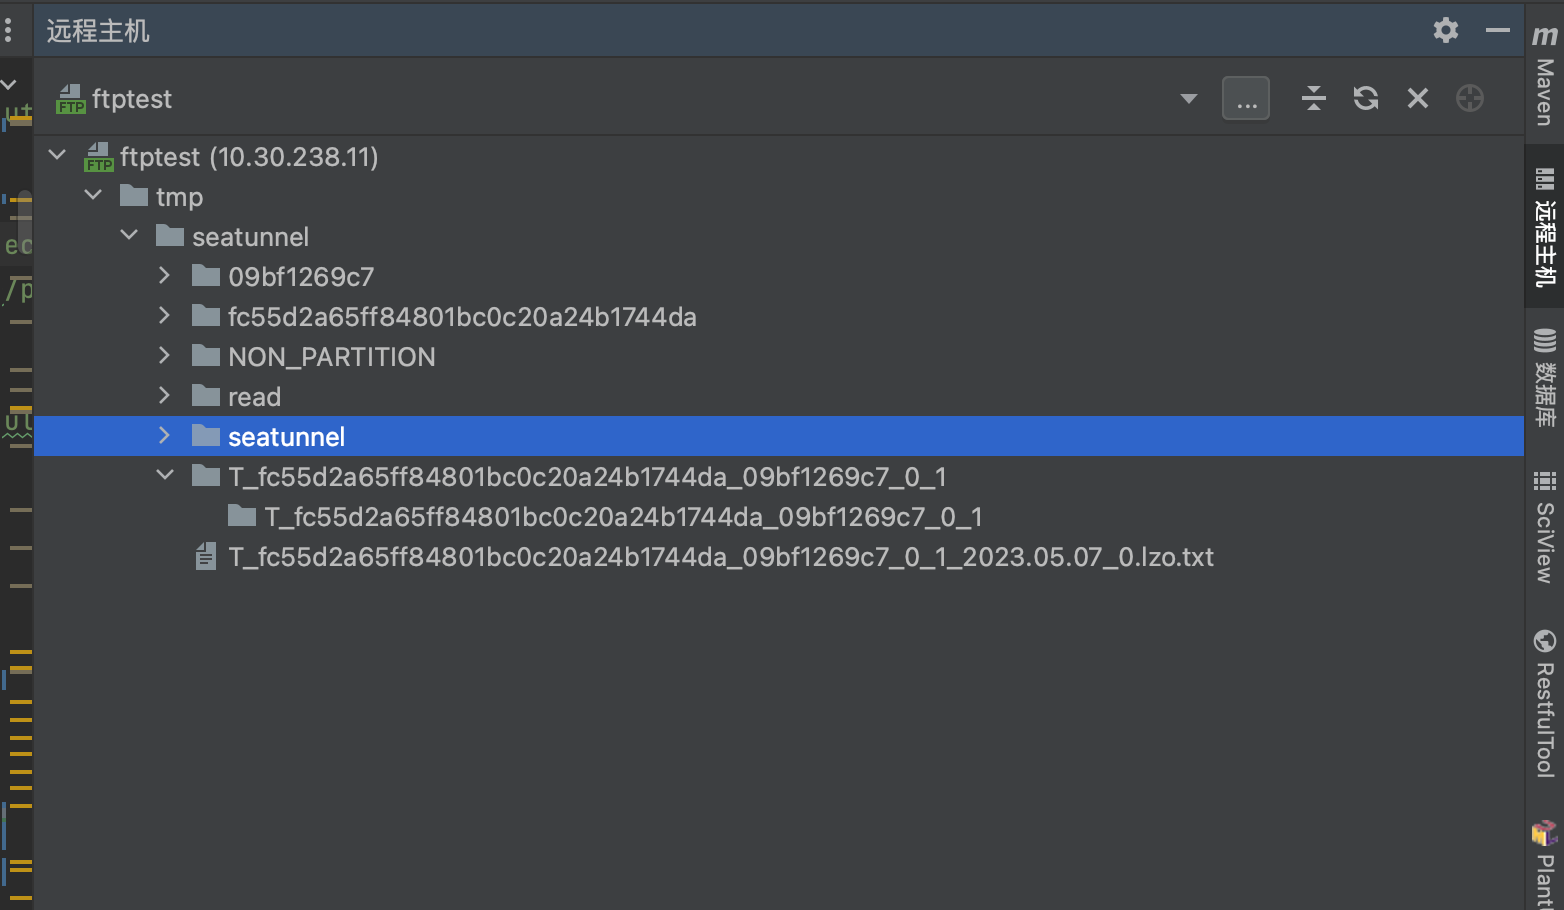The height and width of the screenshot is (910, 1564).
Task: Click the ftptest (10.30.238.11) root node
Action: (250, 157)
